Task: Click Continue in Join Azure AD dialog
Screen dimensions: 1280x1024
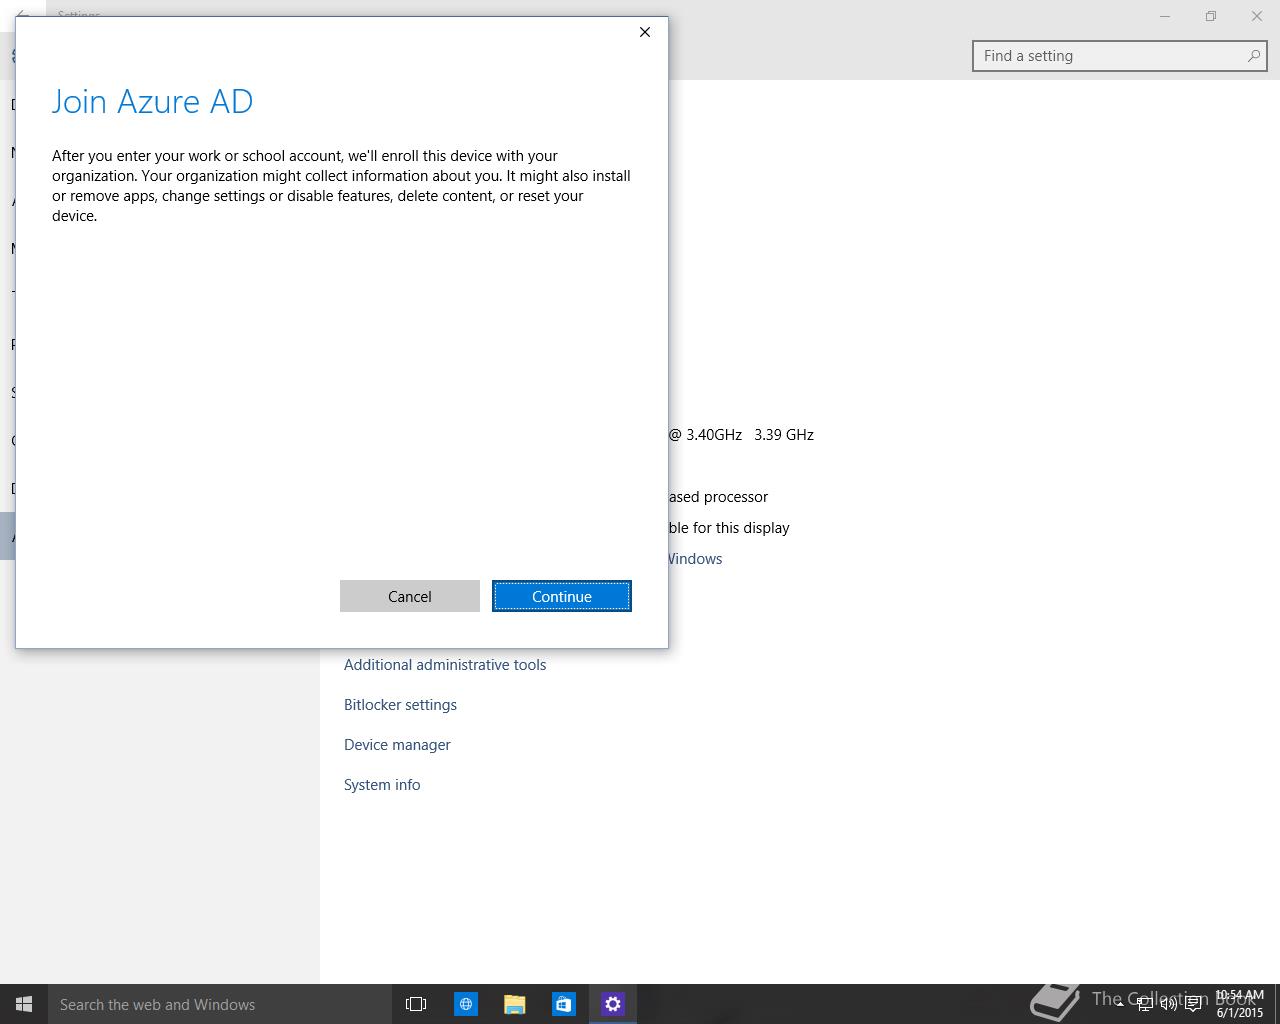Action: click(x=561, y=596)
